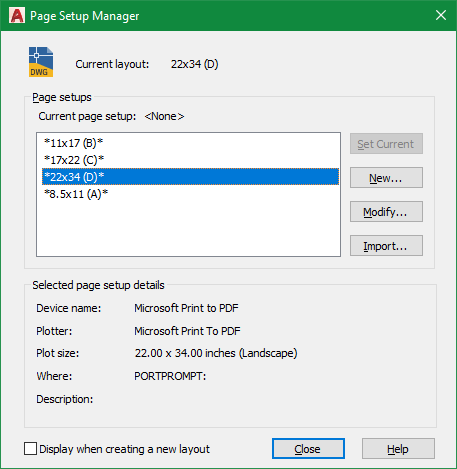The height and width of the screenshot is (469, 457).
Task: Click the DWG file icon
Action: pos(41,62)
